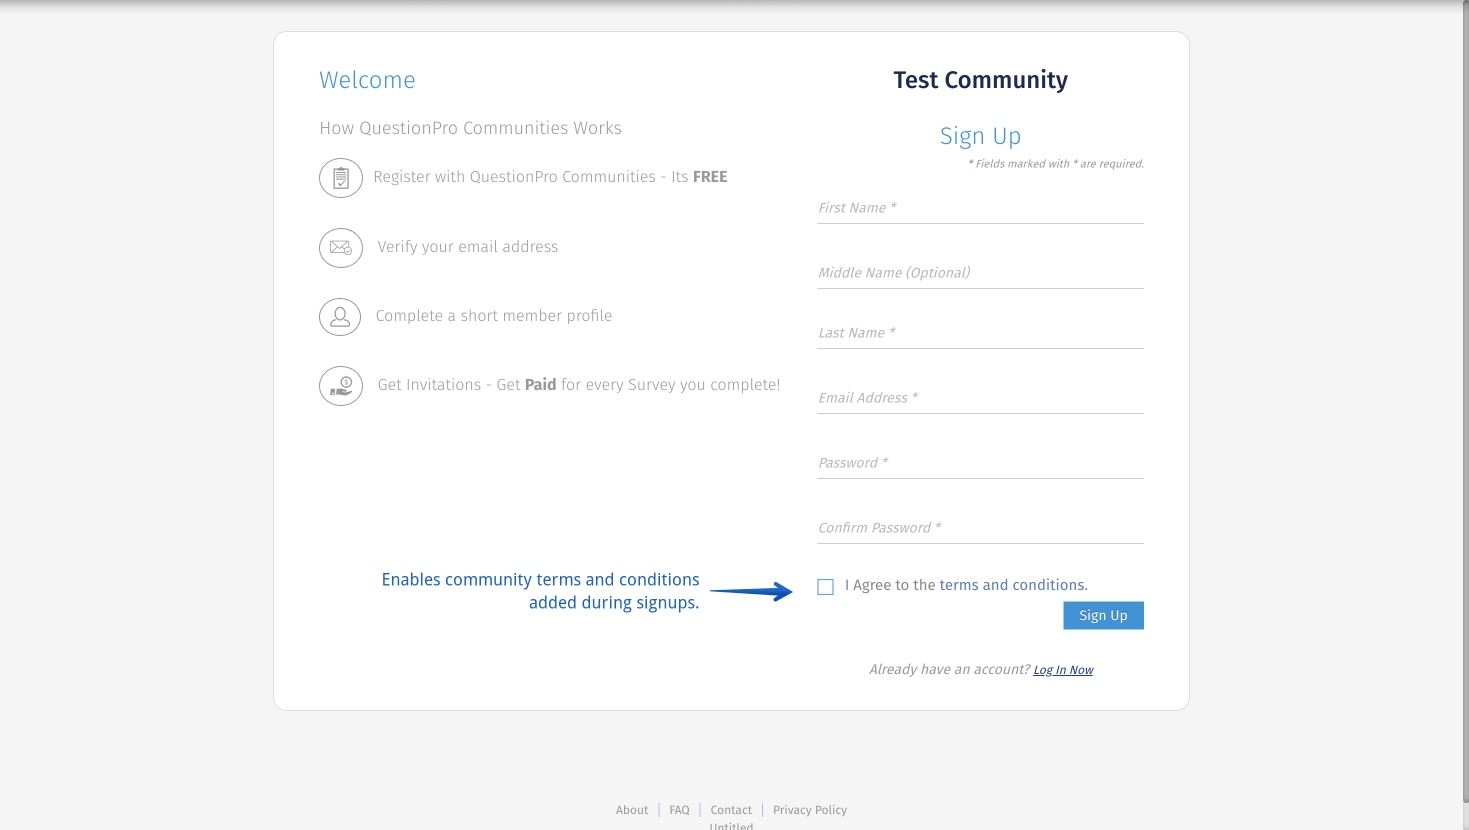Click the clipboard register icon
Screen dimensions: 1469x830
pyautogui.click(x=341, y=178)
